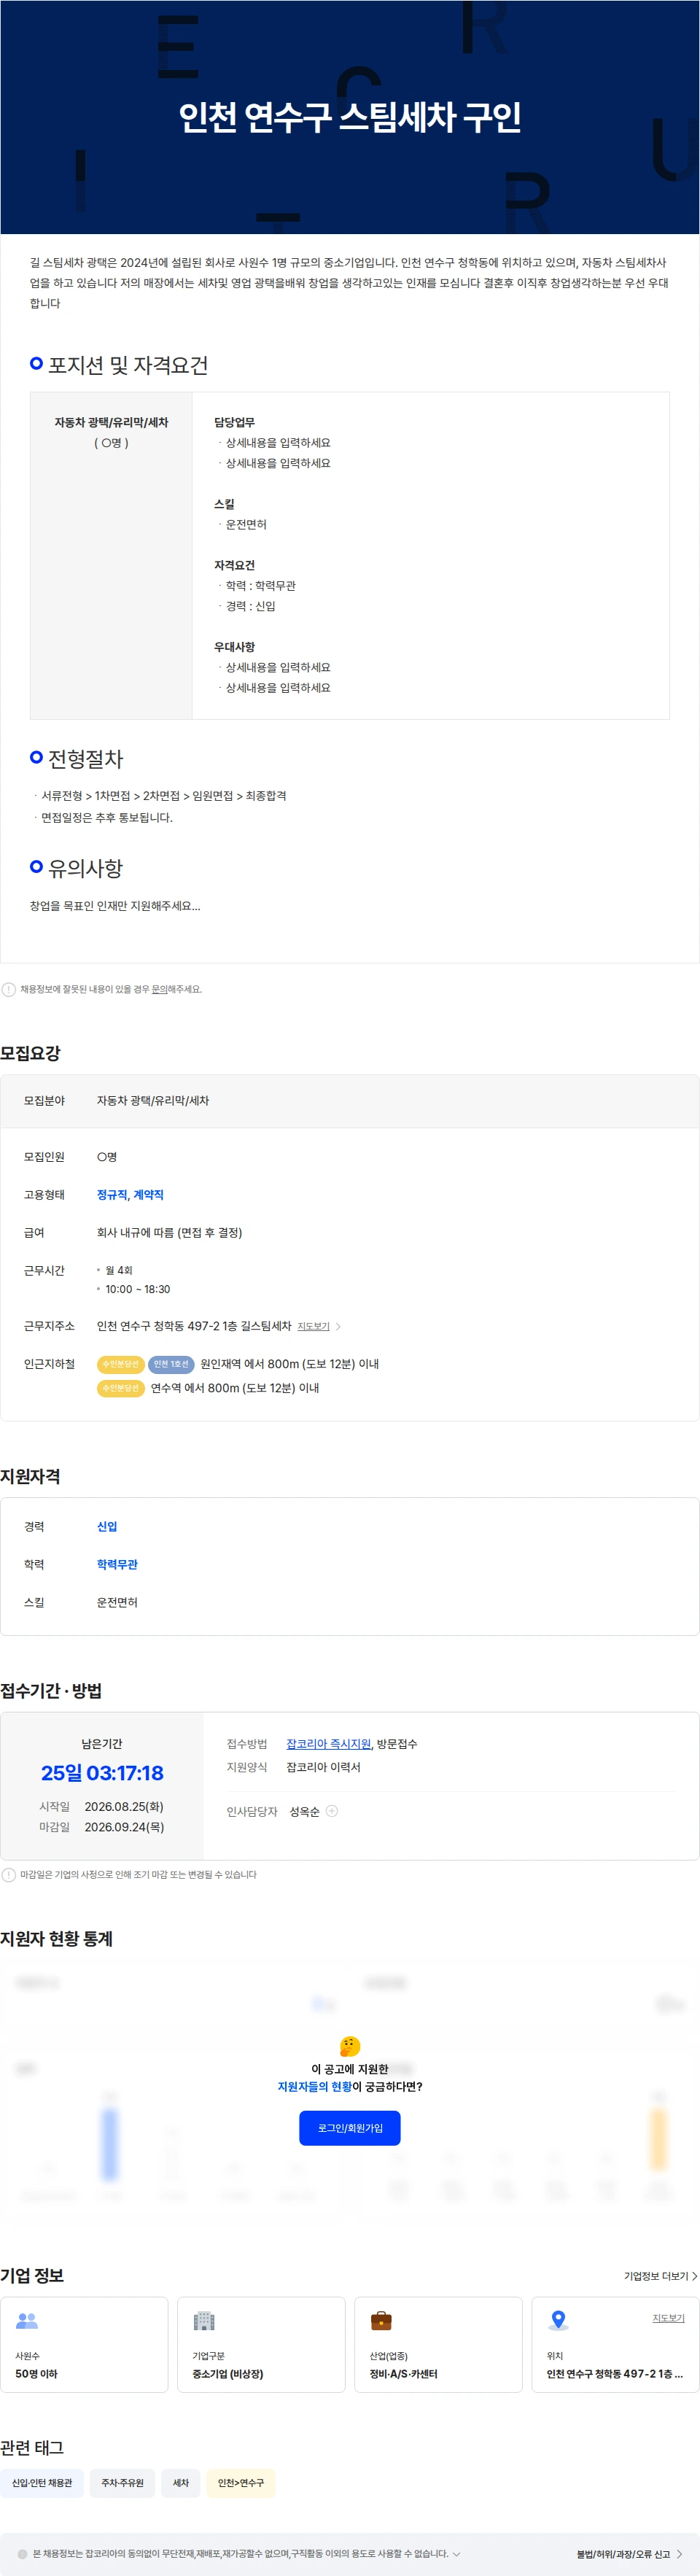700x2576 pixels.
Task: Click the 산업(업종) 정비·A/S·카센터 card
Action: (438, 2345)
